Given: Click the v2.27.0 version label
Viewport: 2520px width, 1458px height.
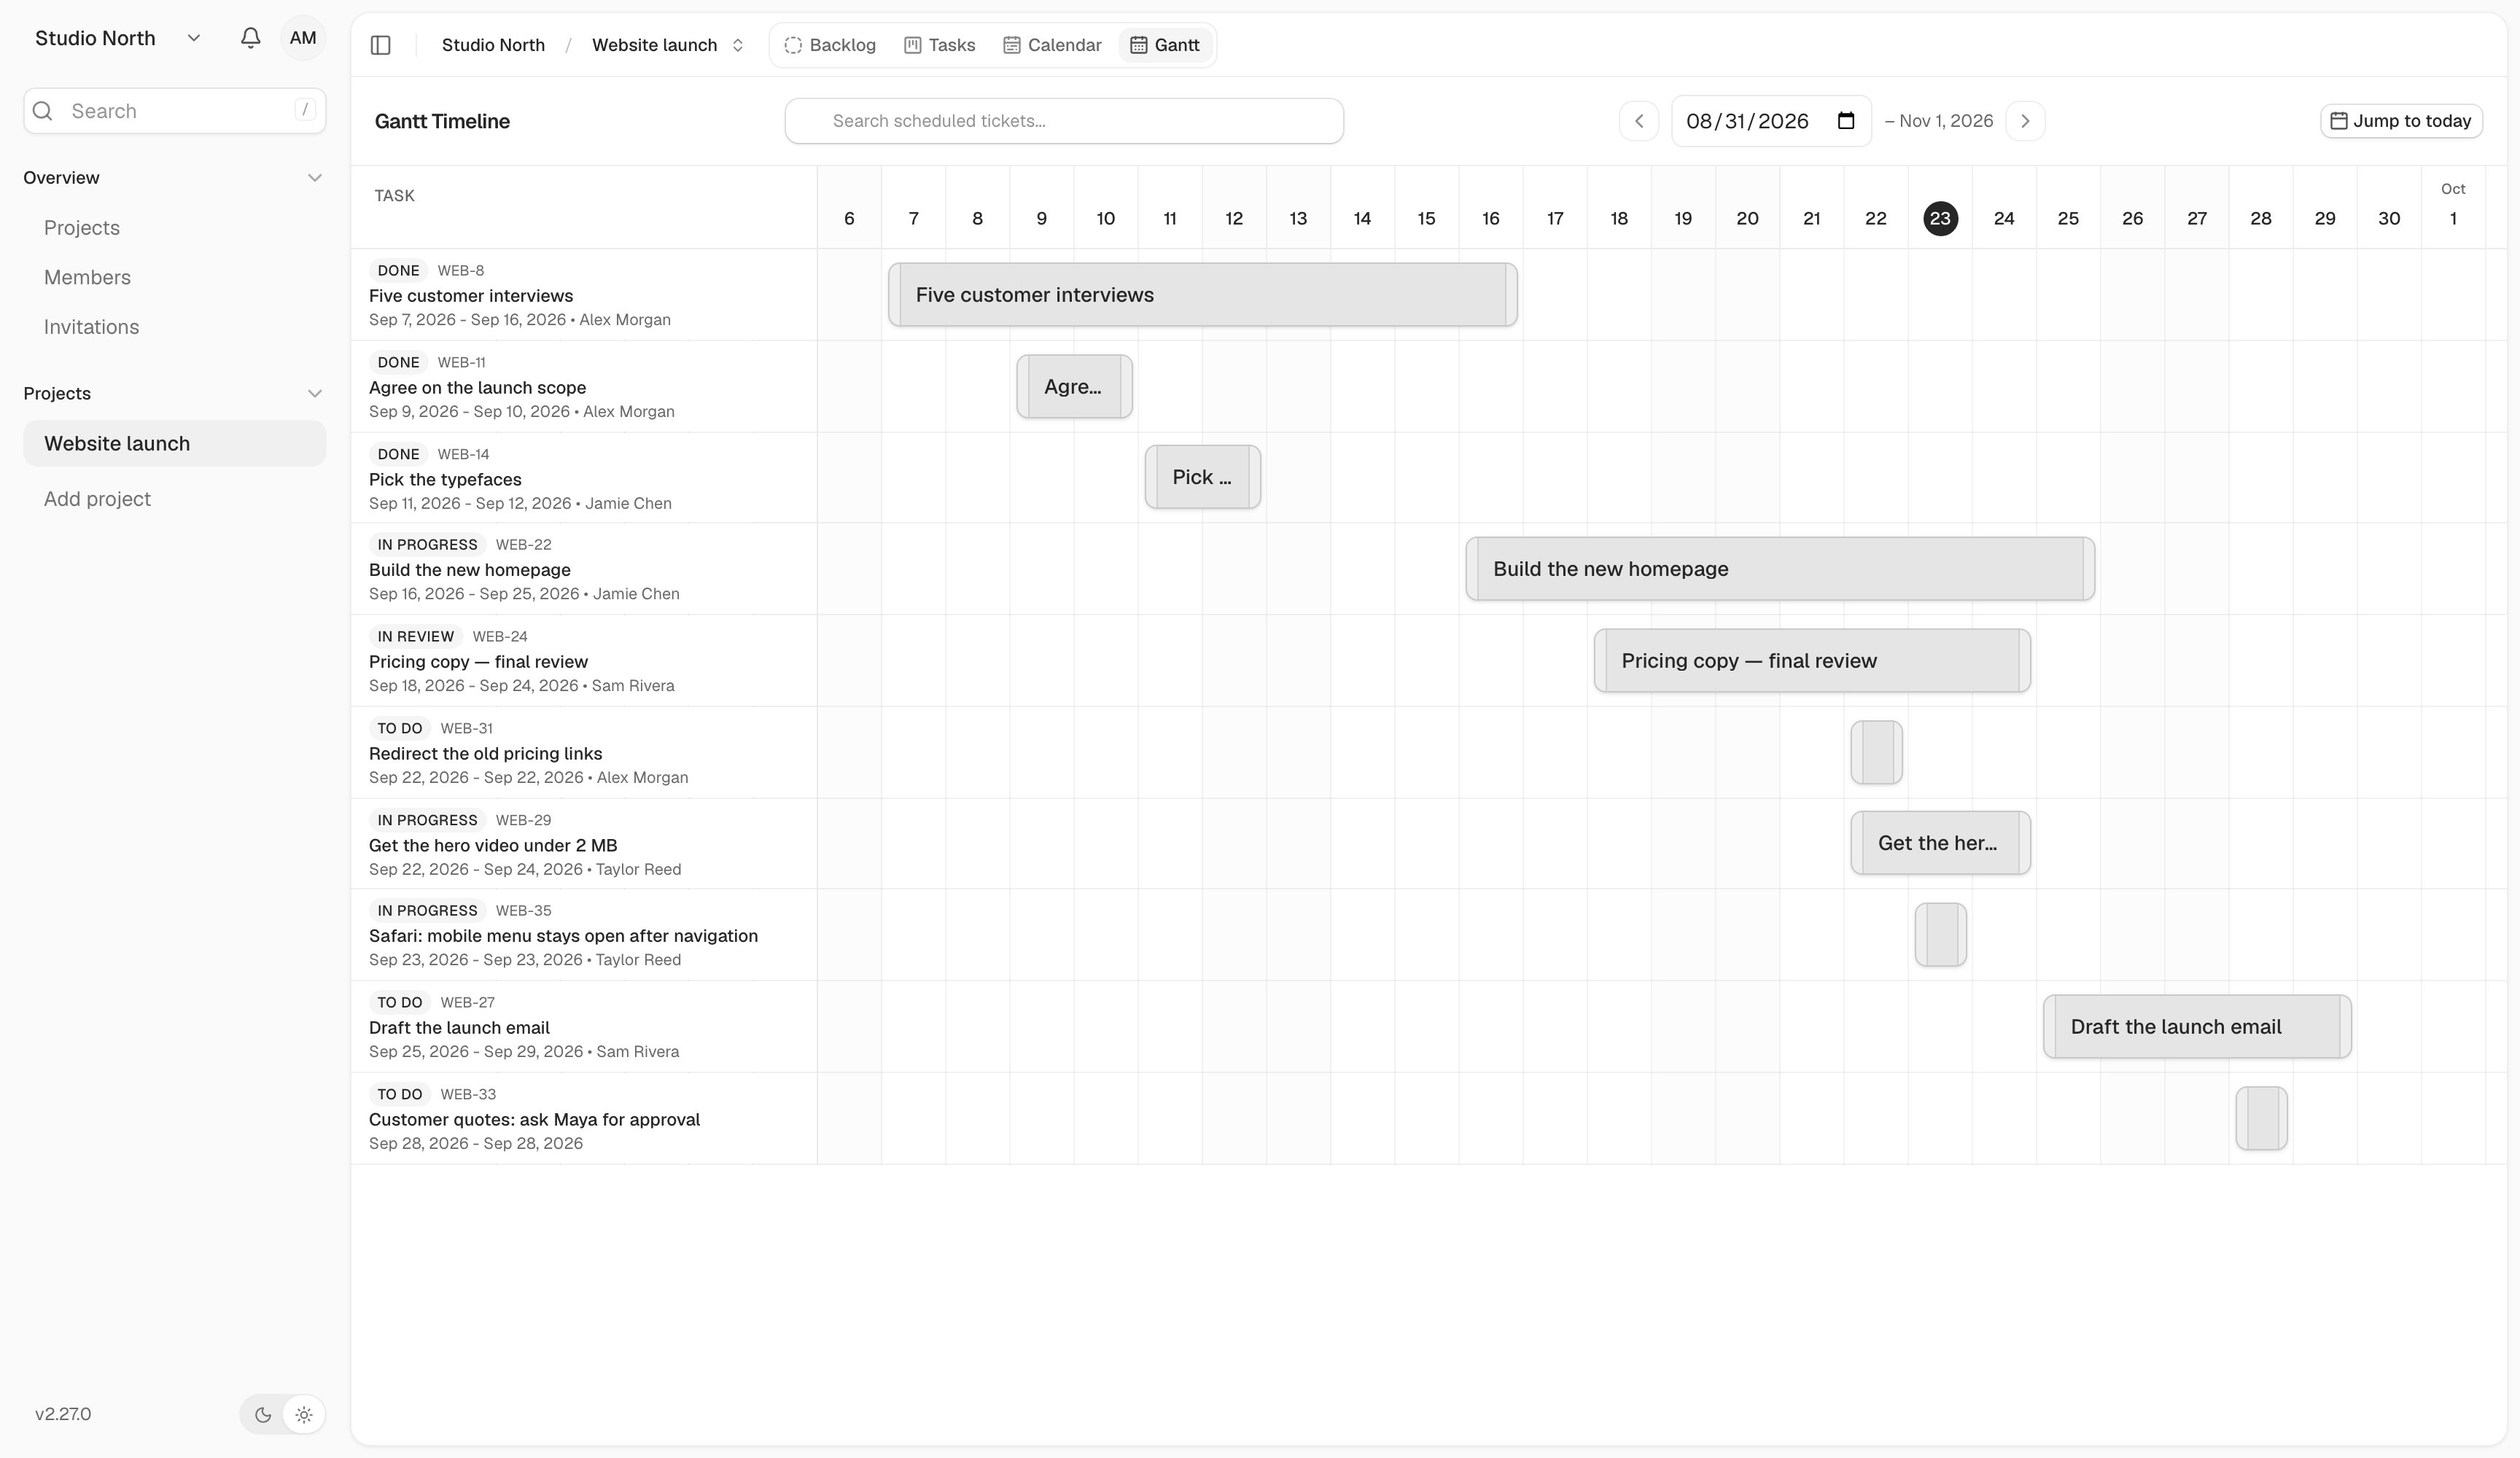Looking at the screenshot, I should pos(63,1415).
